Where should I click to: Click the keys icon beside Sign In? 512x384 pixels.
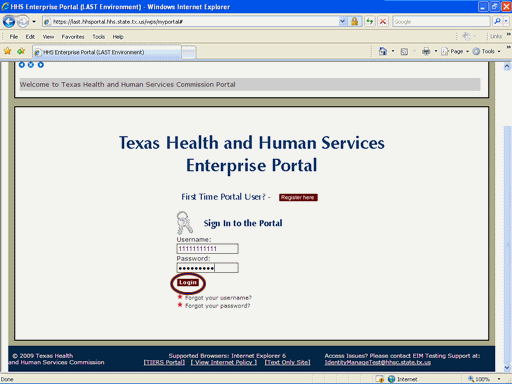[x=184, y=223]
